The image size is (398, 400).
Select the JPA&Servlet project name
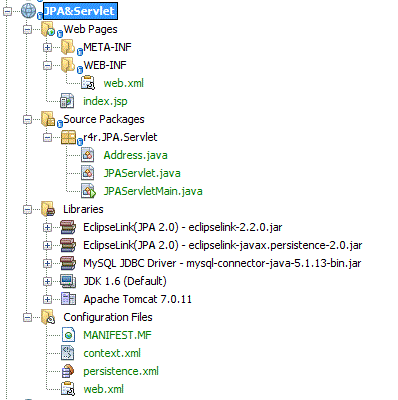pos(80,11)
